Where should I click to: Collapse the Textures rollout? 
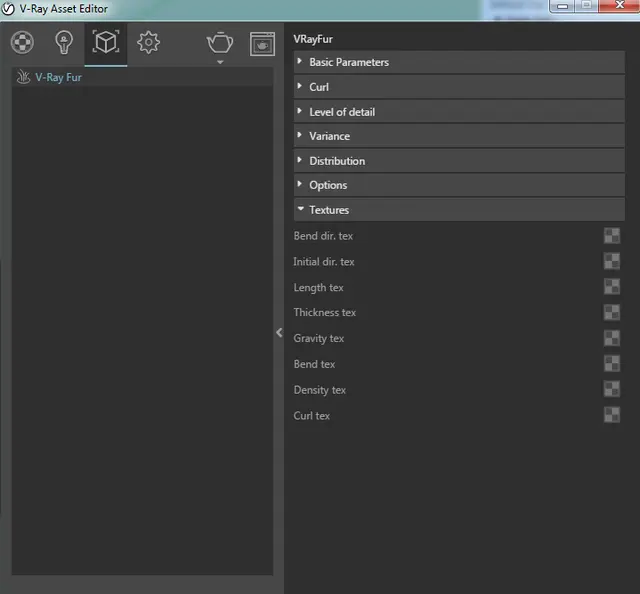click(329, 210)
